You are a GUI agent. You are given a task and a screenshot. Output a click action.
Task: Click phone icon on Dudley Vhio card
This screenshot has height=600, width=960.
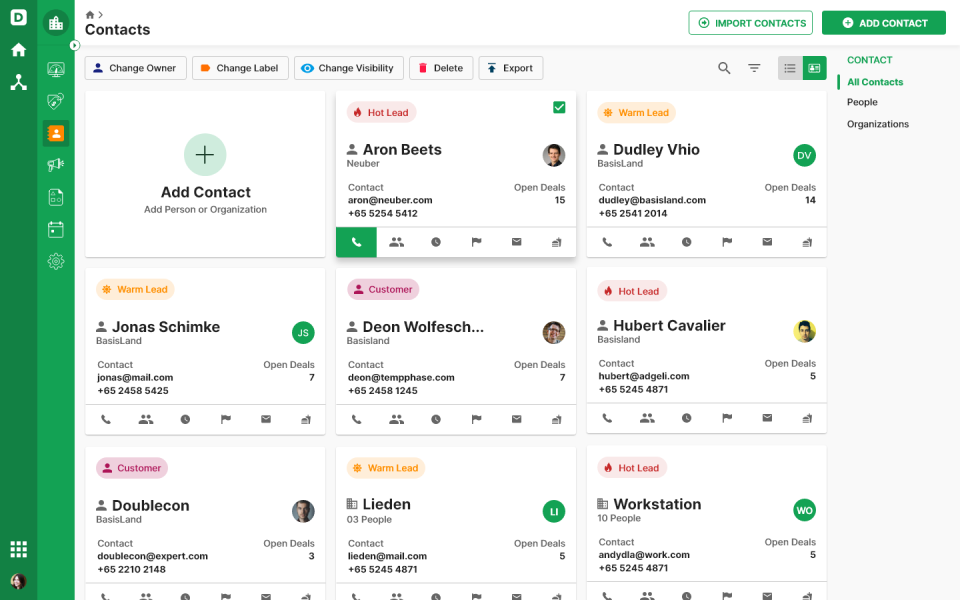(x=607, y=242)
